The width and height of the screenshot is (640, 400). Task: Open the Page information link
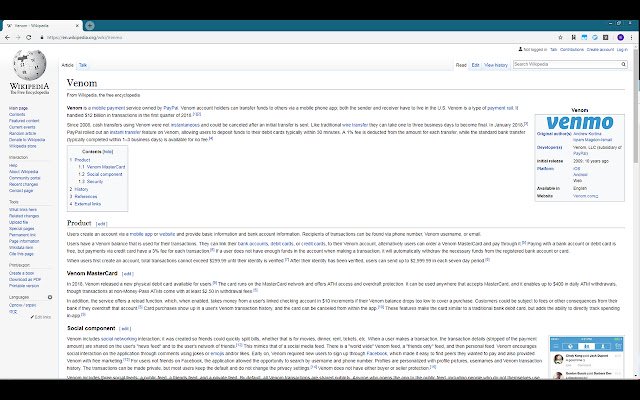tap(24, 241)
